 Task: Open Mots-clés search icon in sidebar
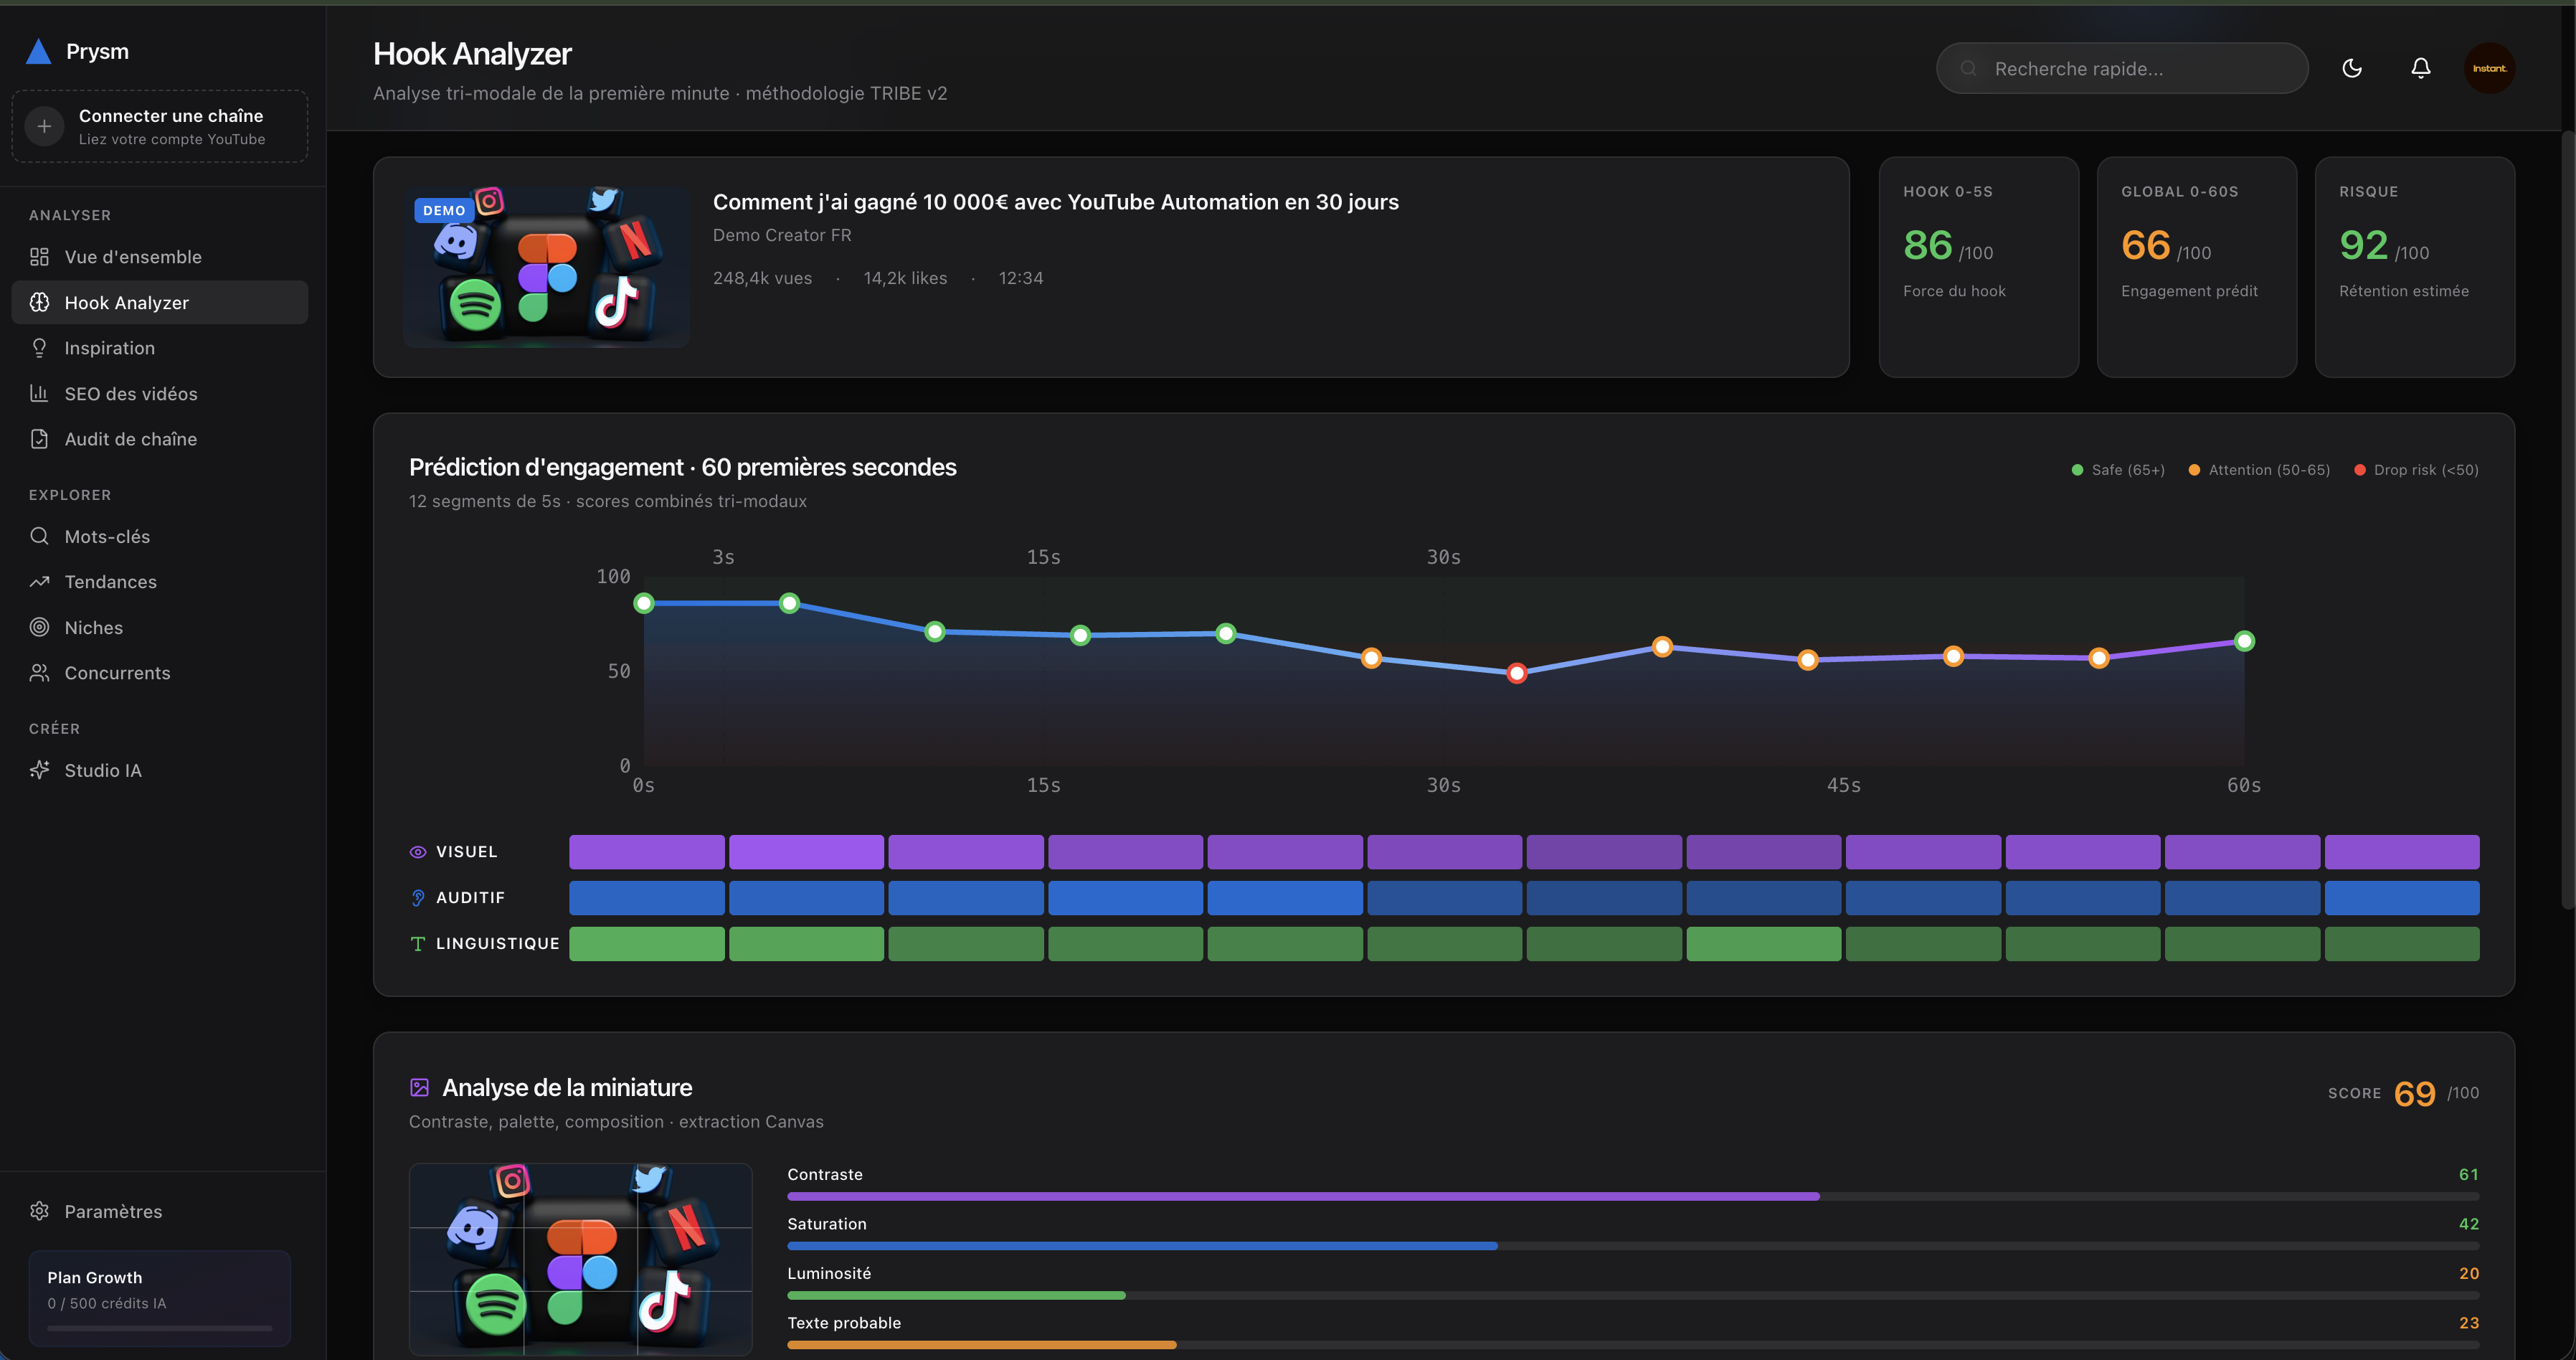(x=40, y=536)
